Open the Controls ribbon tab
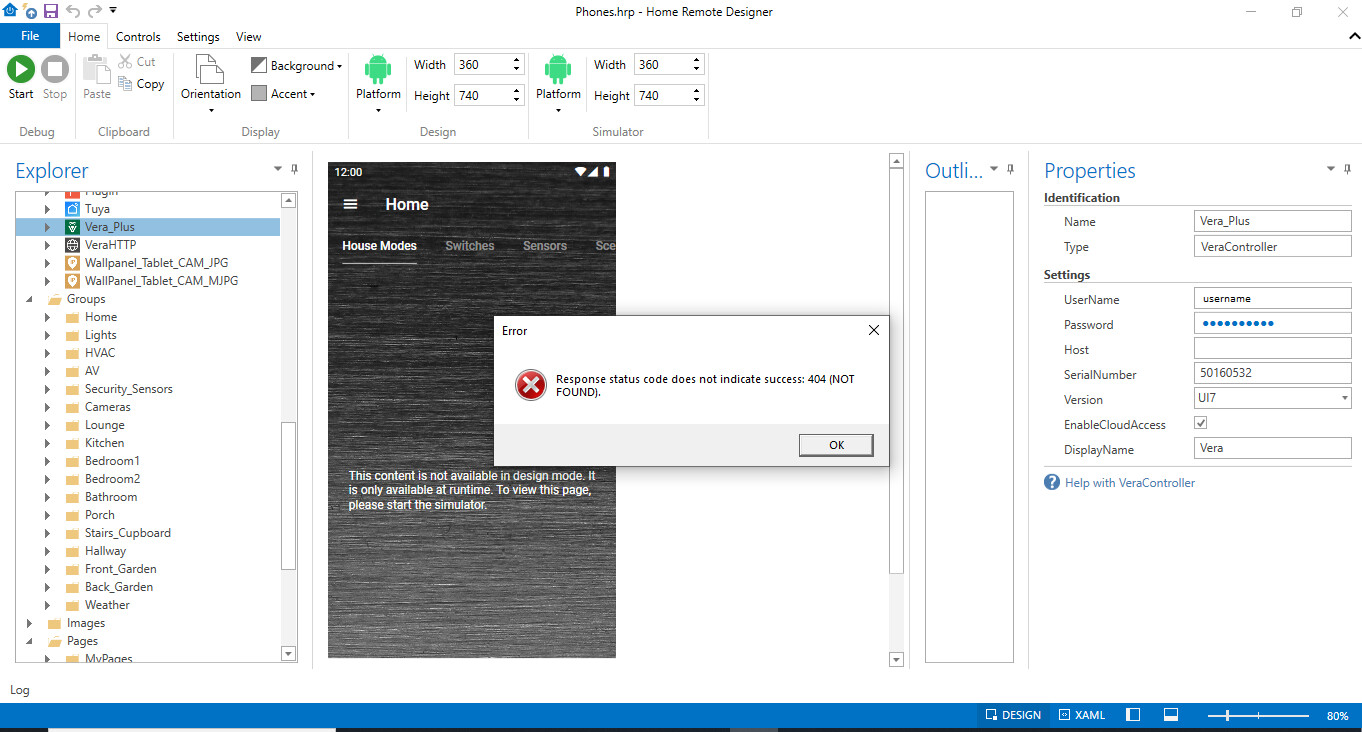This screenshot has width=1362, height=732. click(138, 37)
